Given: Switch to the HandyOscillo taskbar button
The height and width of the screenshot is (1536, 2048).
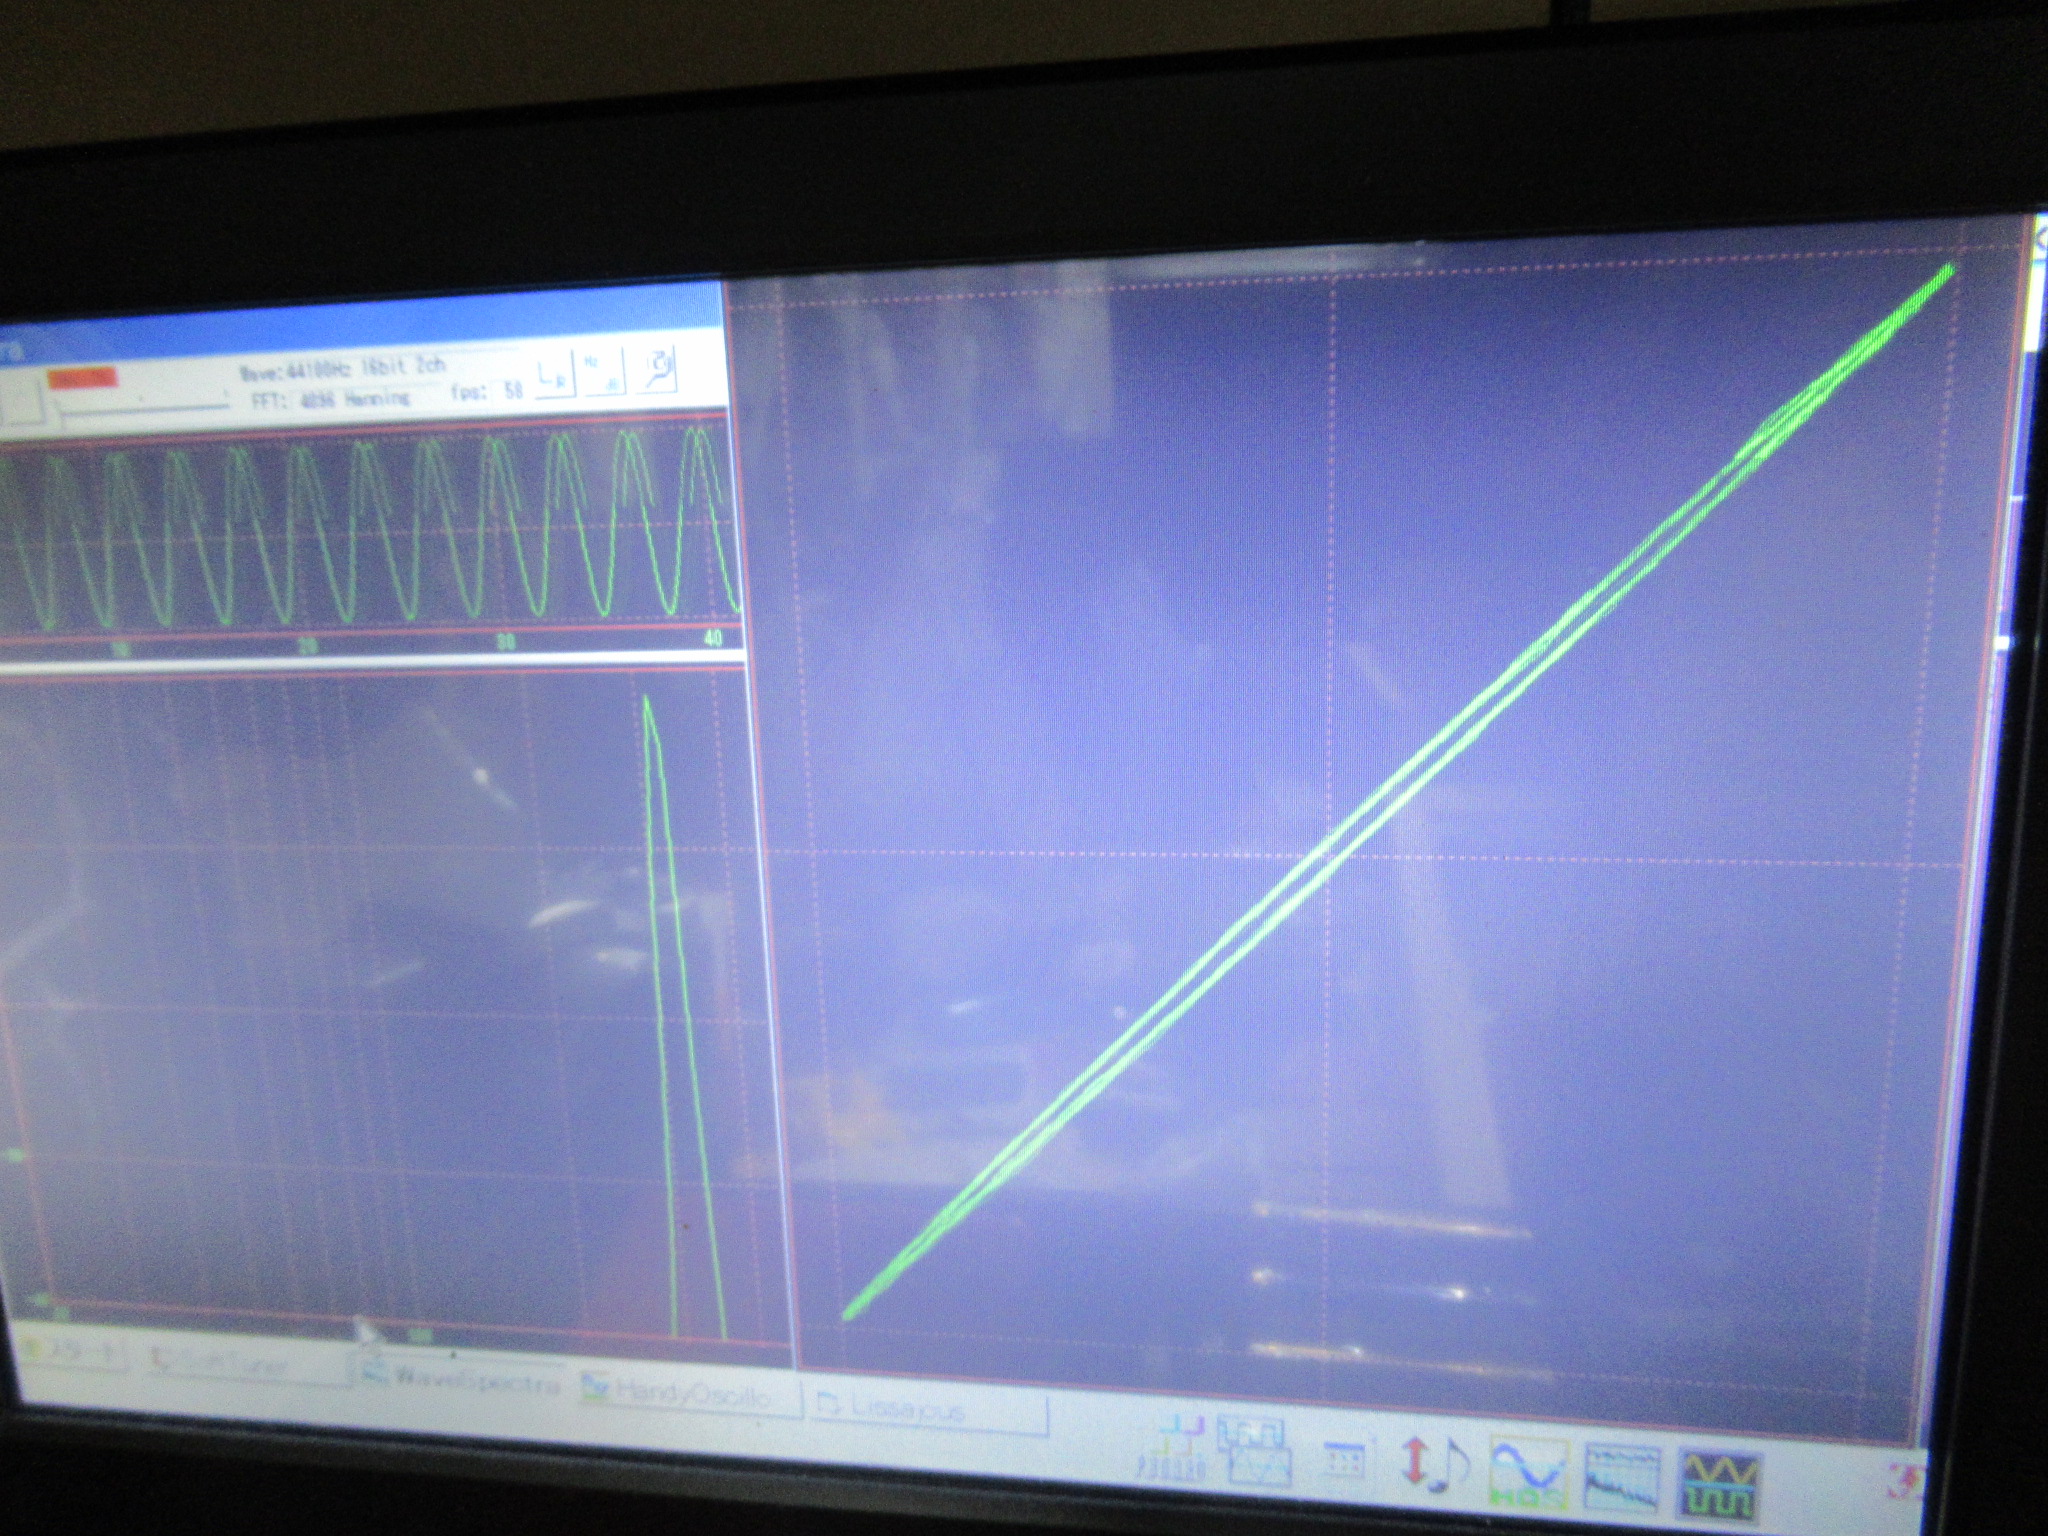Looking at the screenshot, I should [690, 1393].
